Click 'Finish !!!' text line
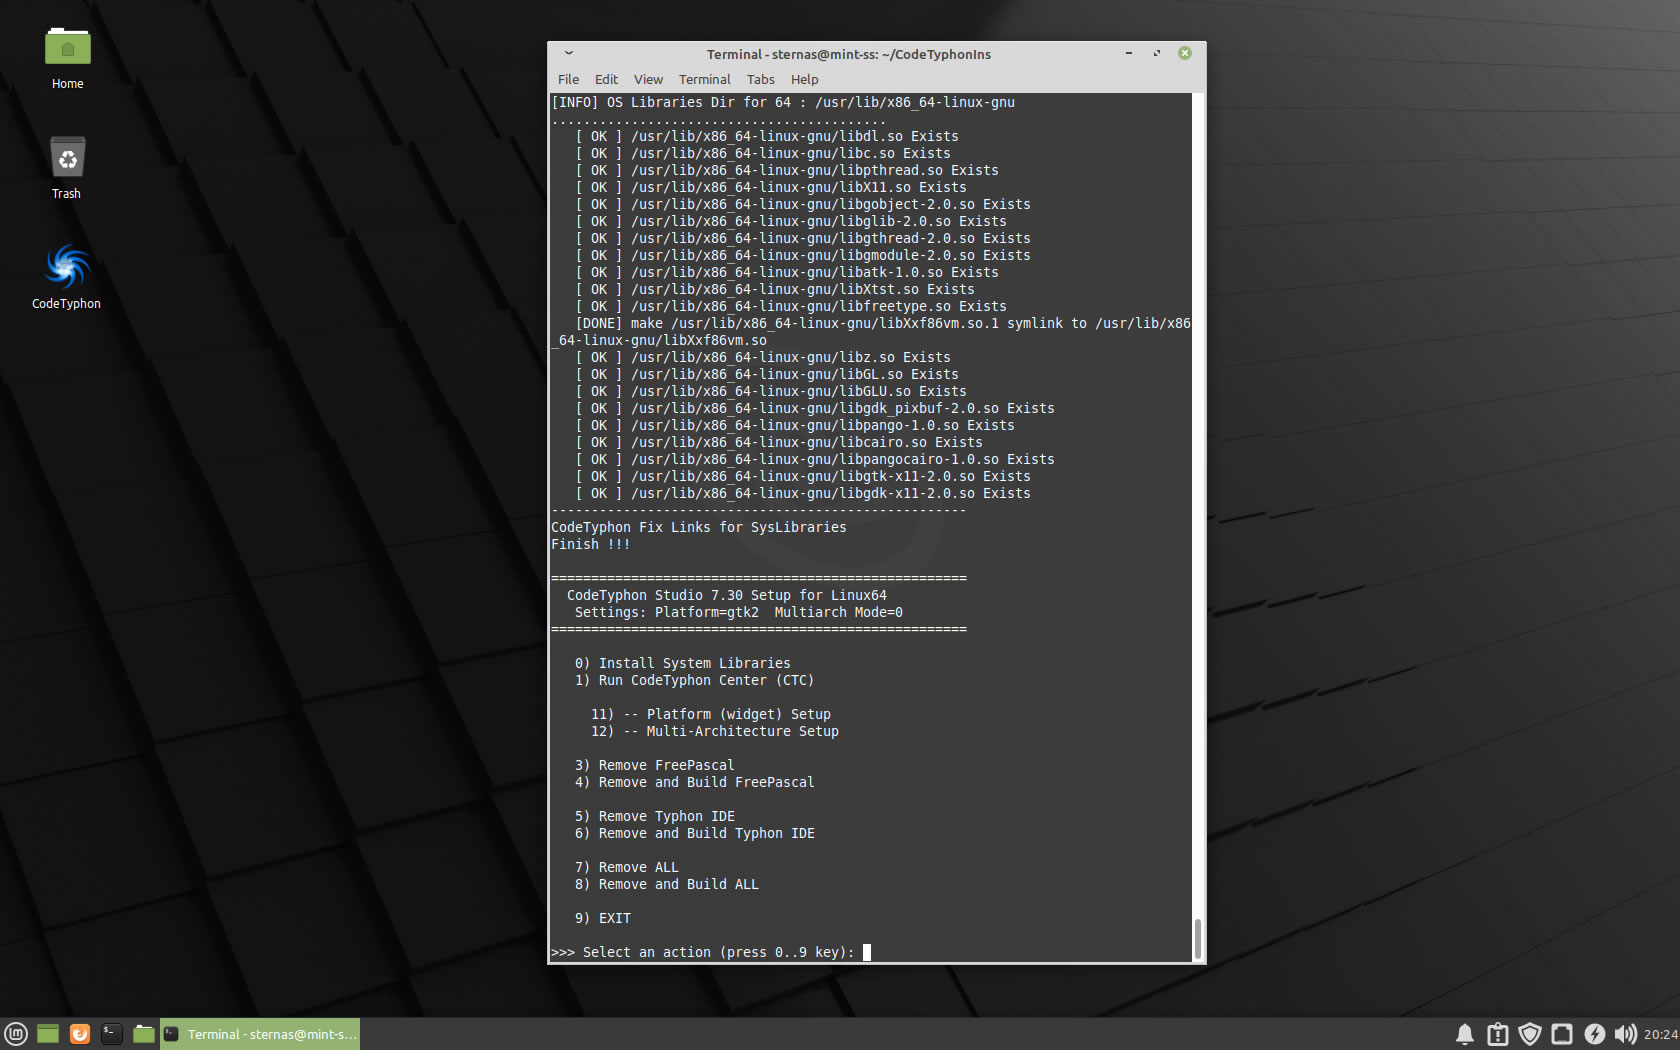The width and height of the screenshot is (1680, 1050). (590, 544)
